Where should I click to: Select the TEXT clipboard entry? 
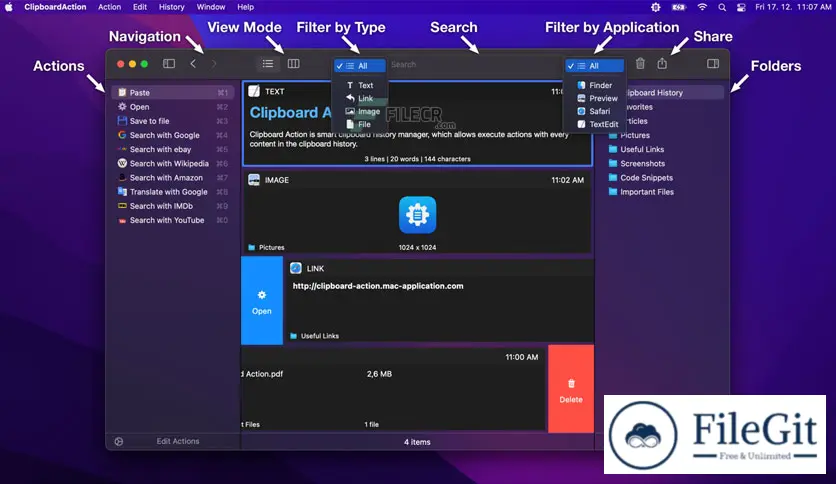point(417,124)
